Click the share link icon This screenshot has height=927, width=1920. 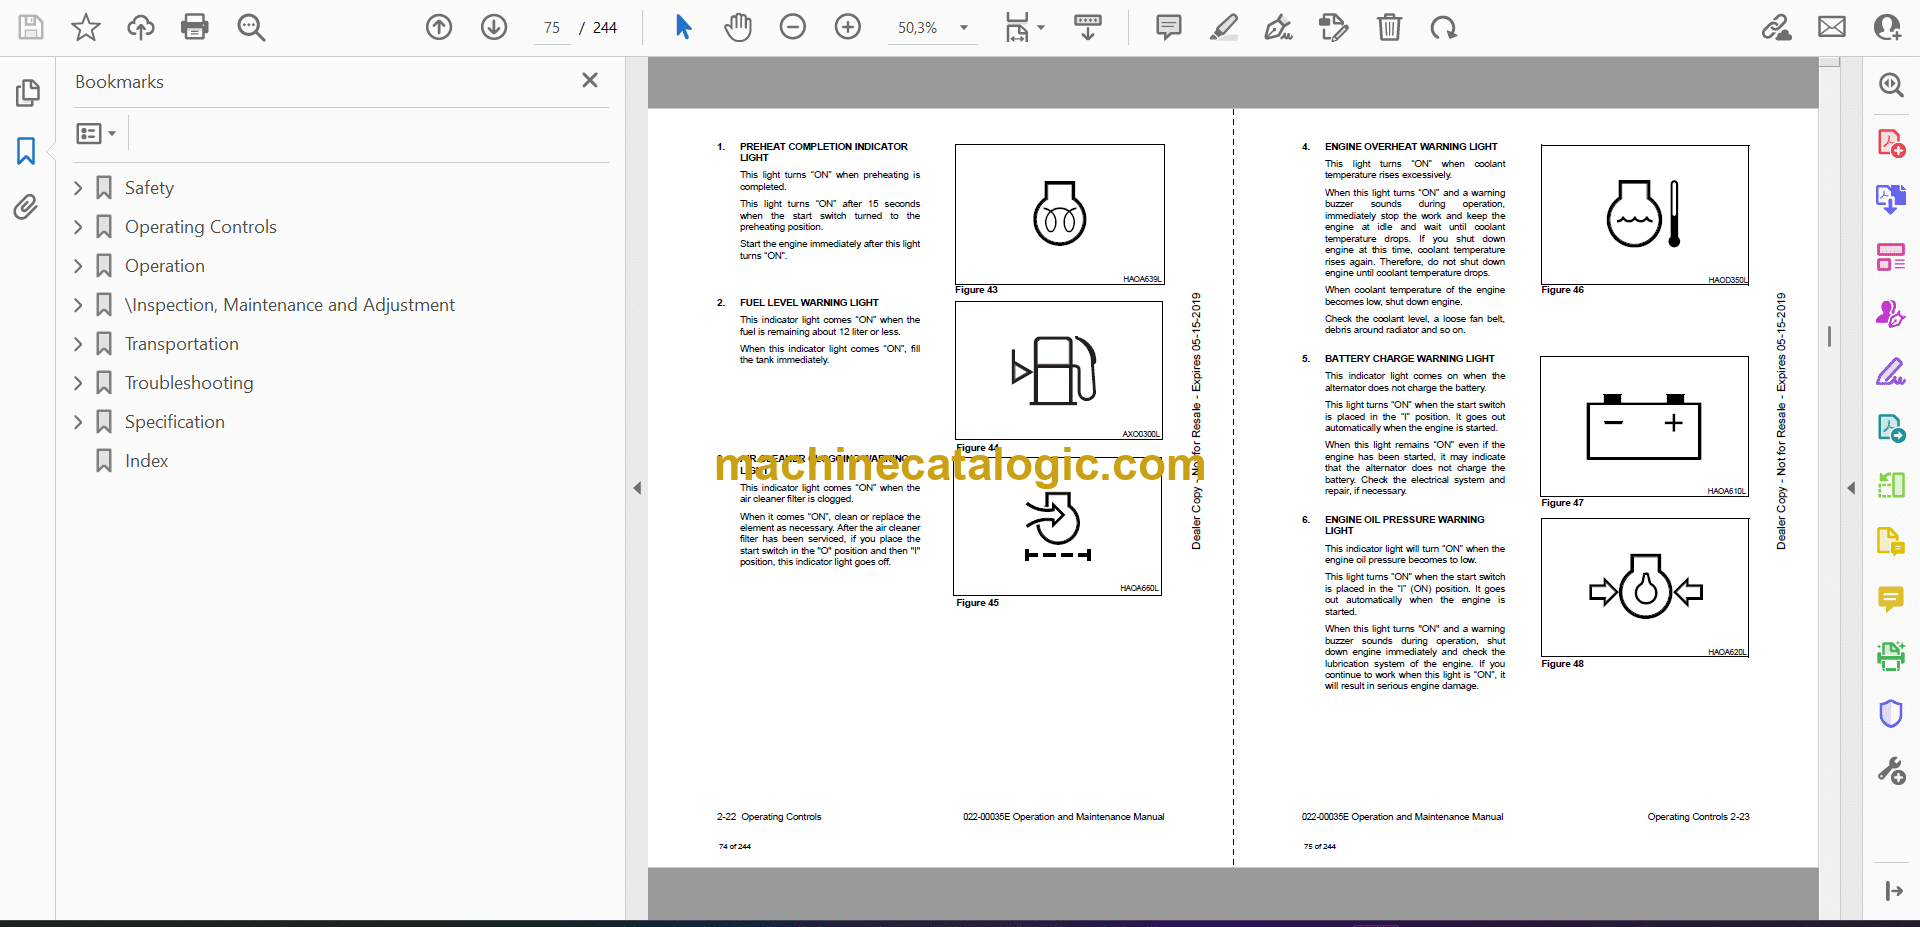coord(1777,27)
